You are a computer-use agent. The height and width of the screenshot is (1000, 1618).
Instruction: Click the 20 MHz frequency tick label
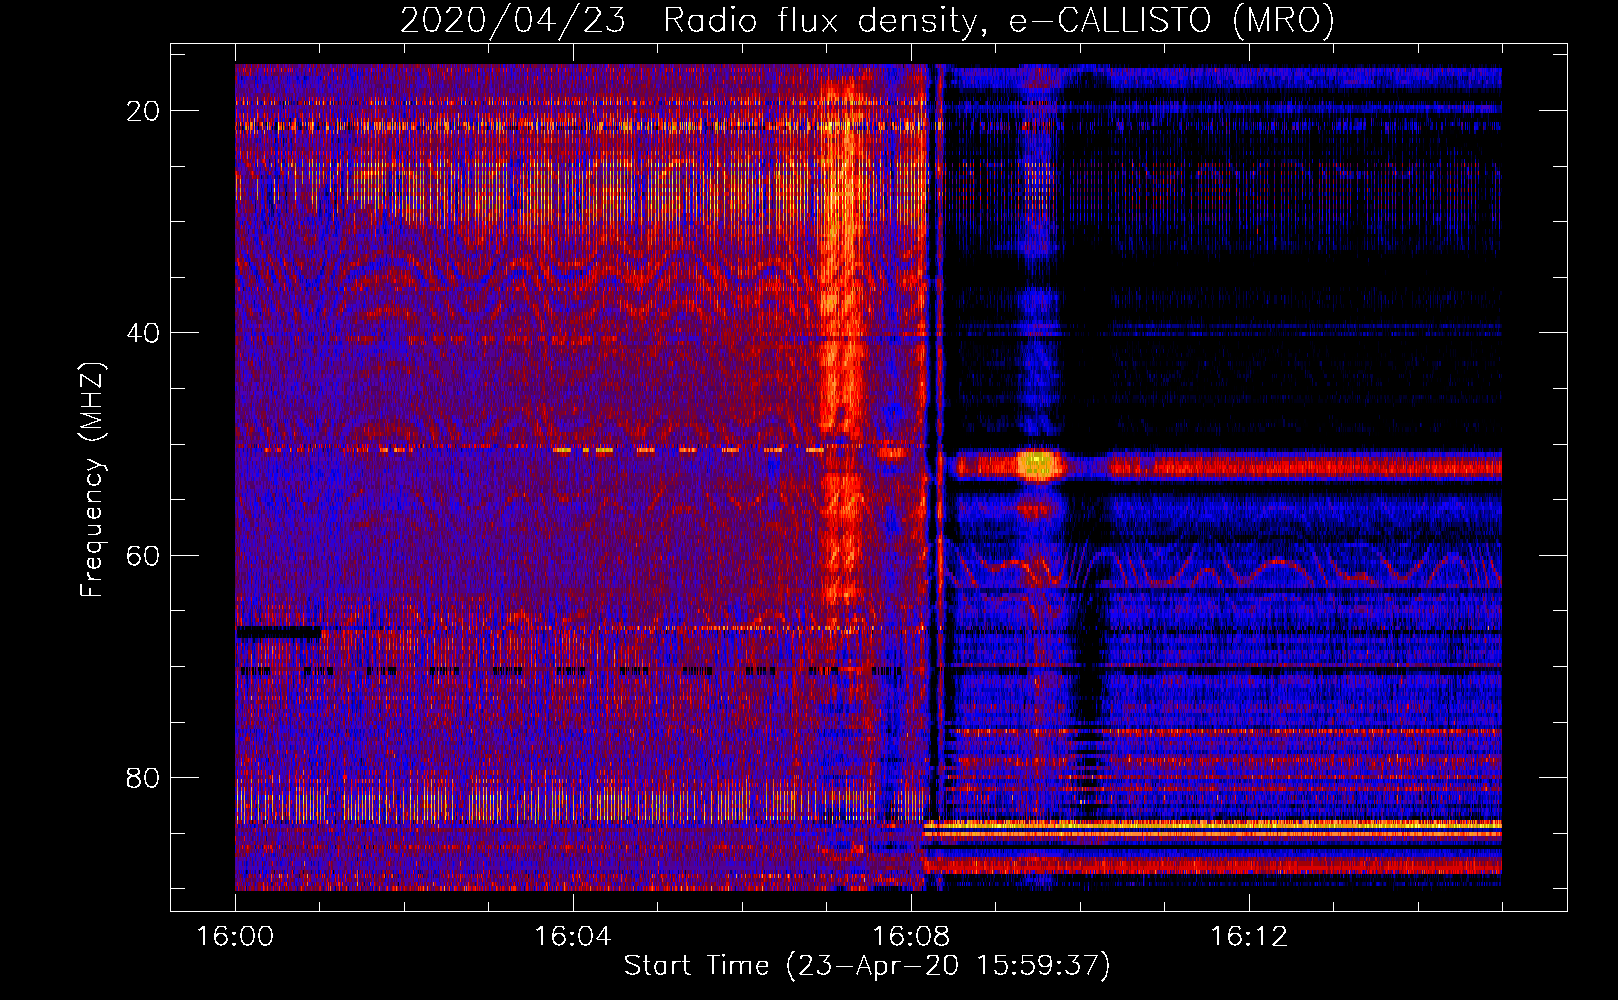[x=143, y=111]
